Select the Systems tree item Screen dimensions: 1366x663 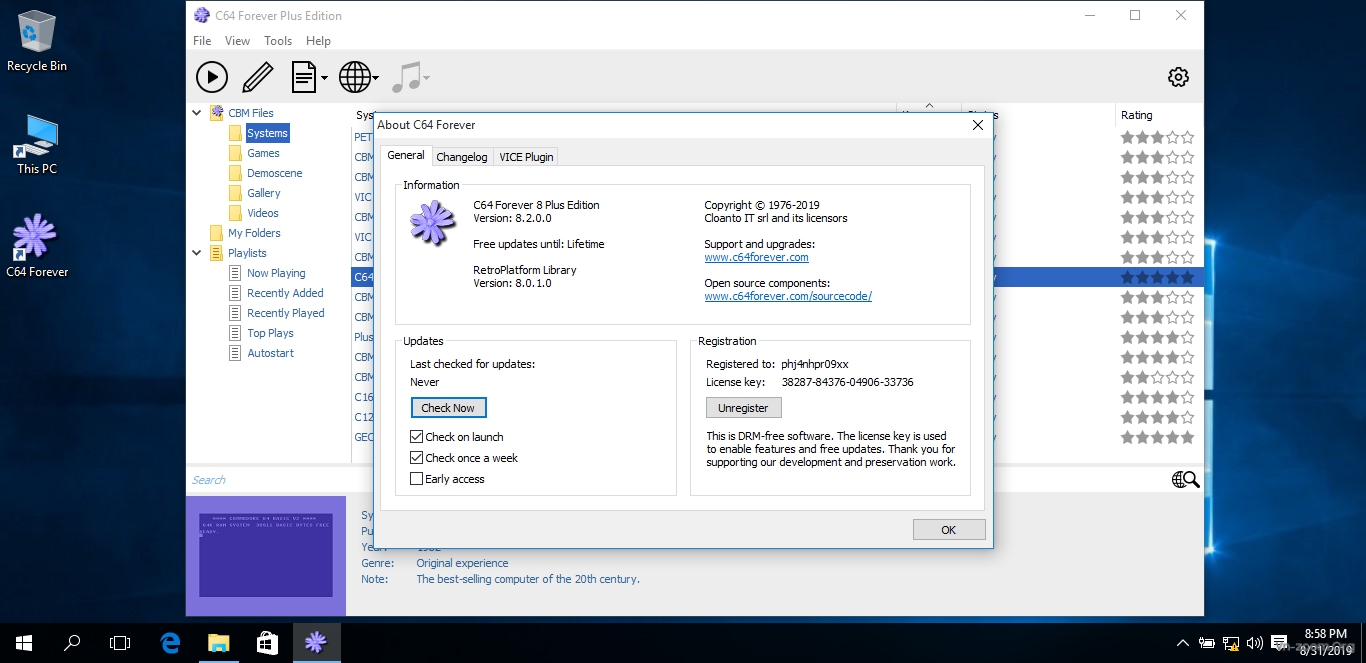point(267,133)
